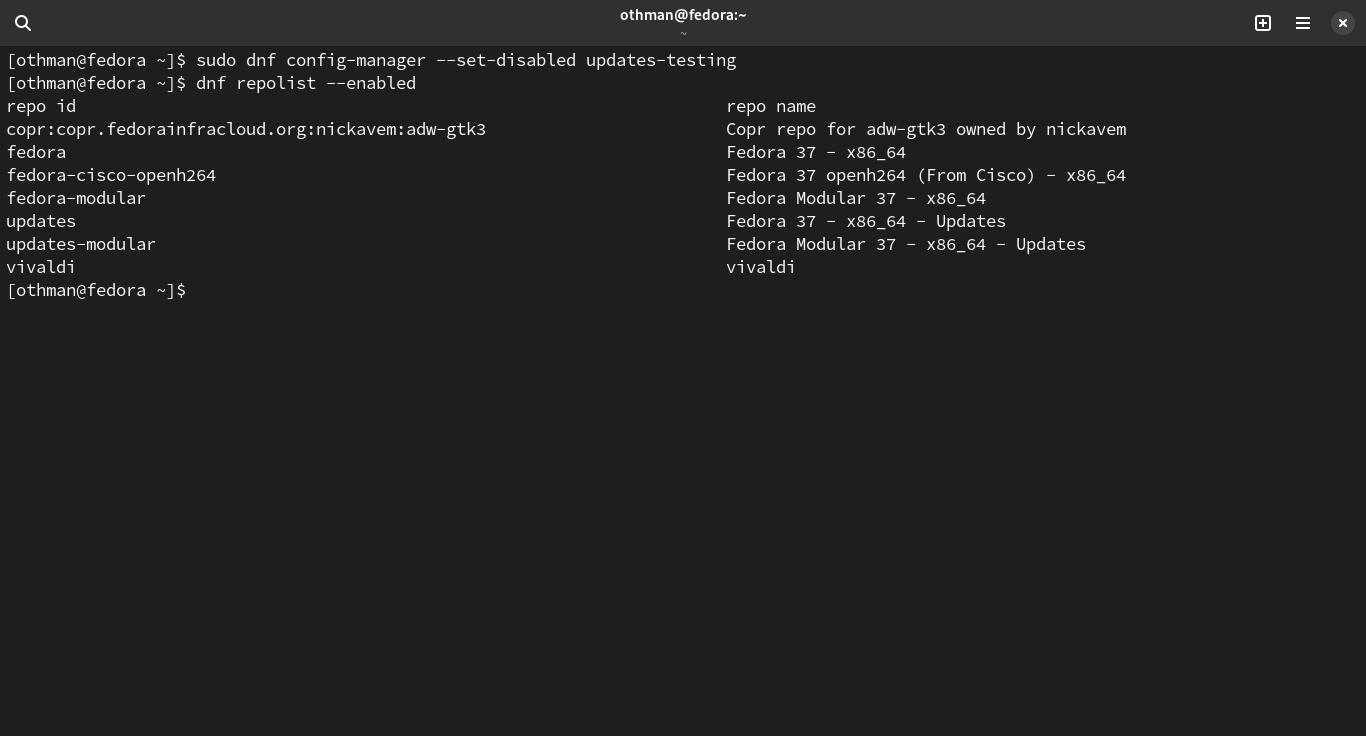Click the fedora-modular repo id
The width and height of the screenshot is (1366, 736).
pos(76,198)
